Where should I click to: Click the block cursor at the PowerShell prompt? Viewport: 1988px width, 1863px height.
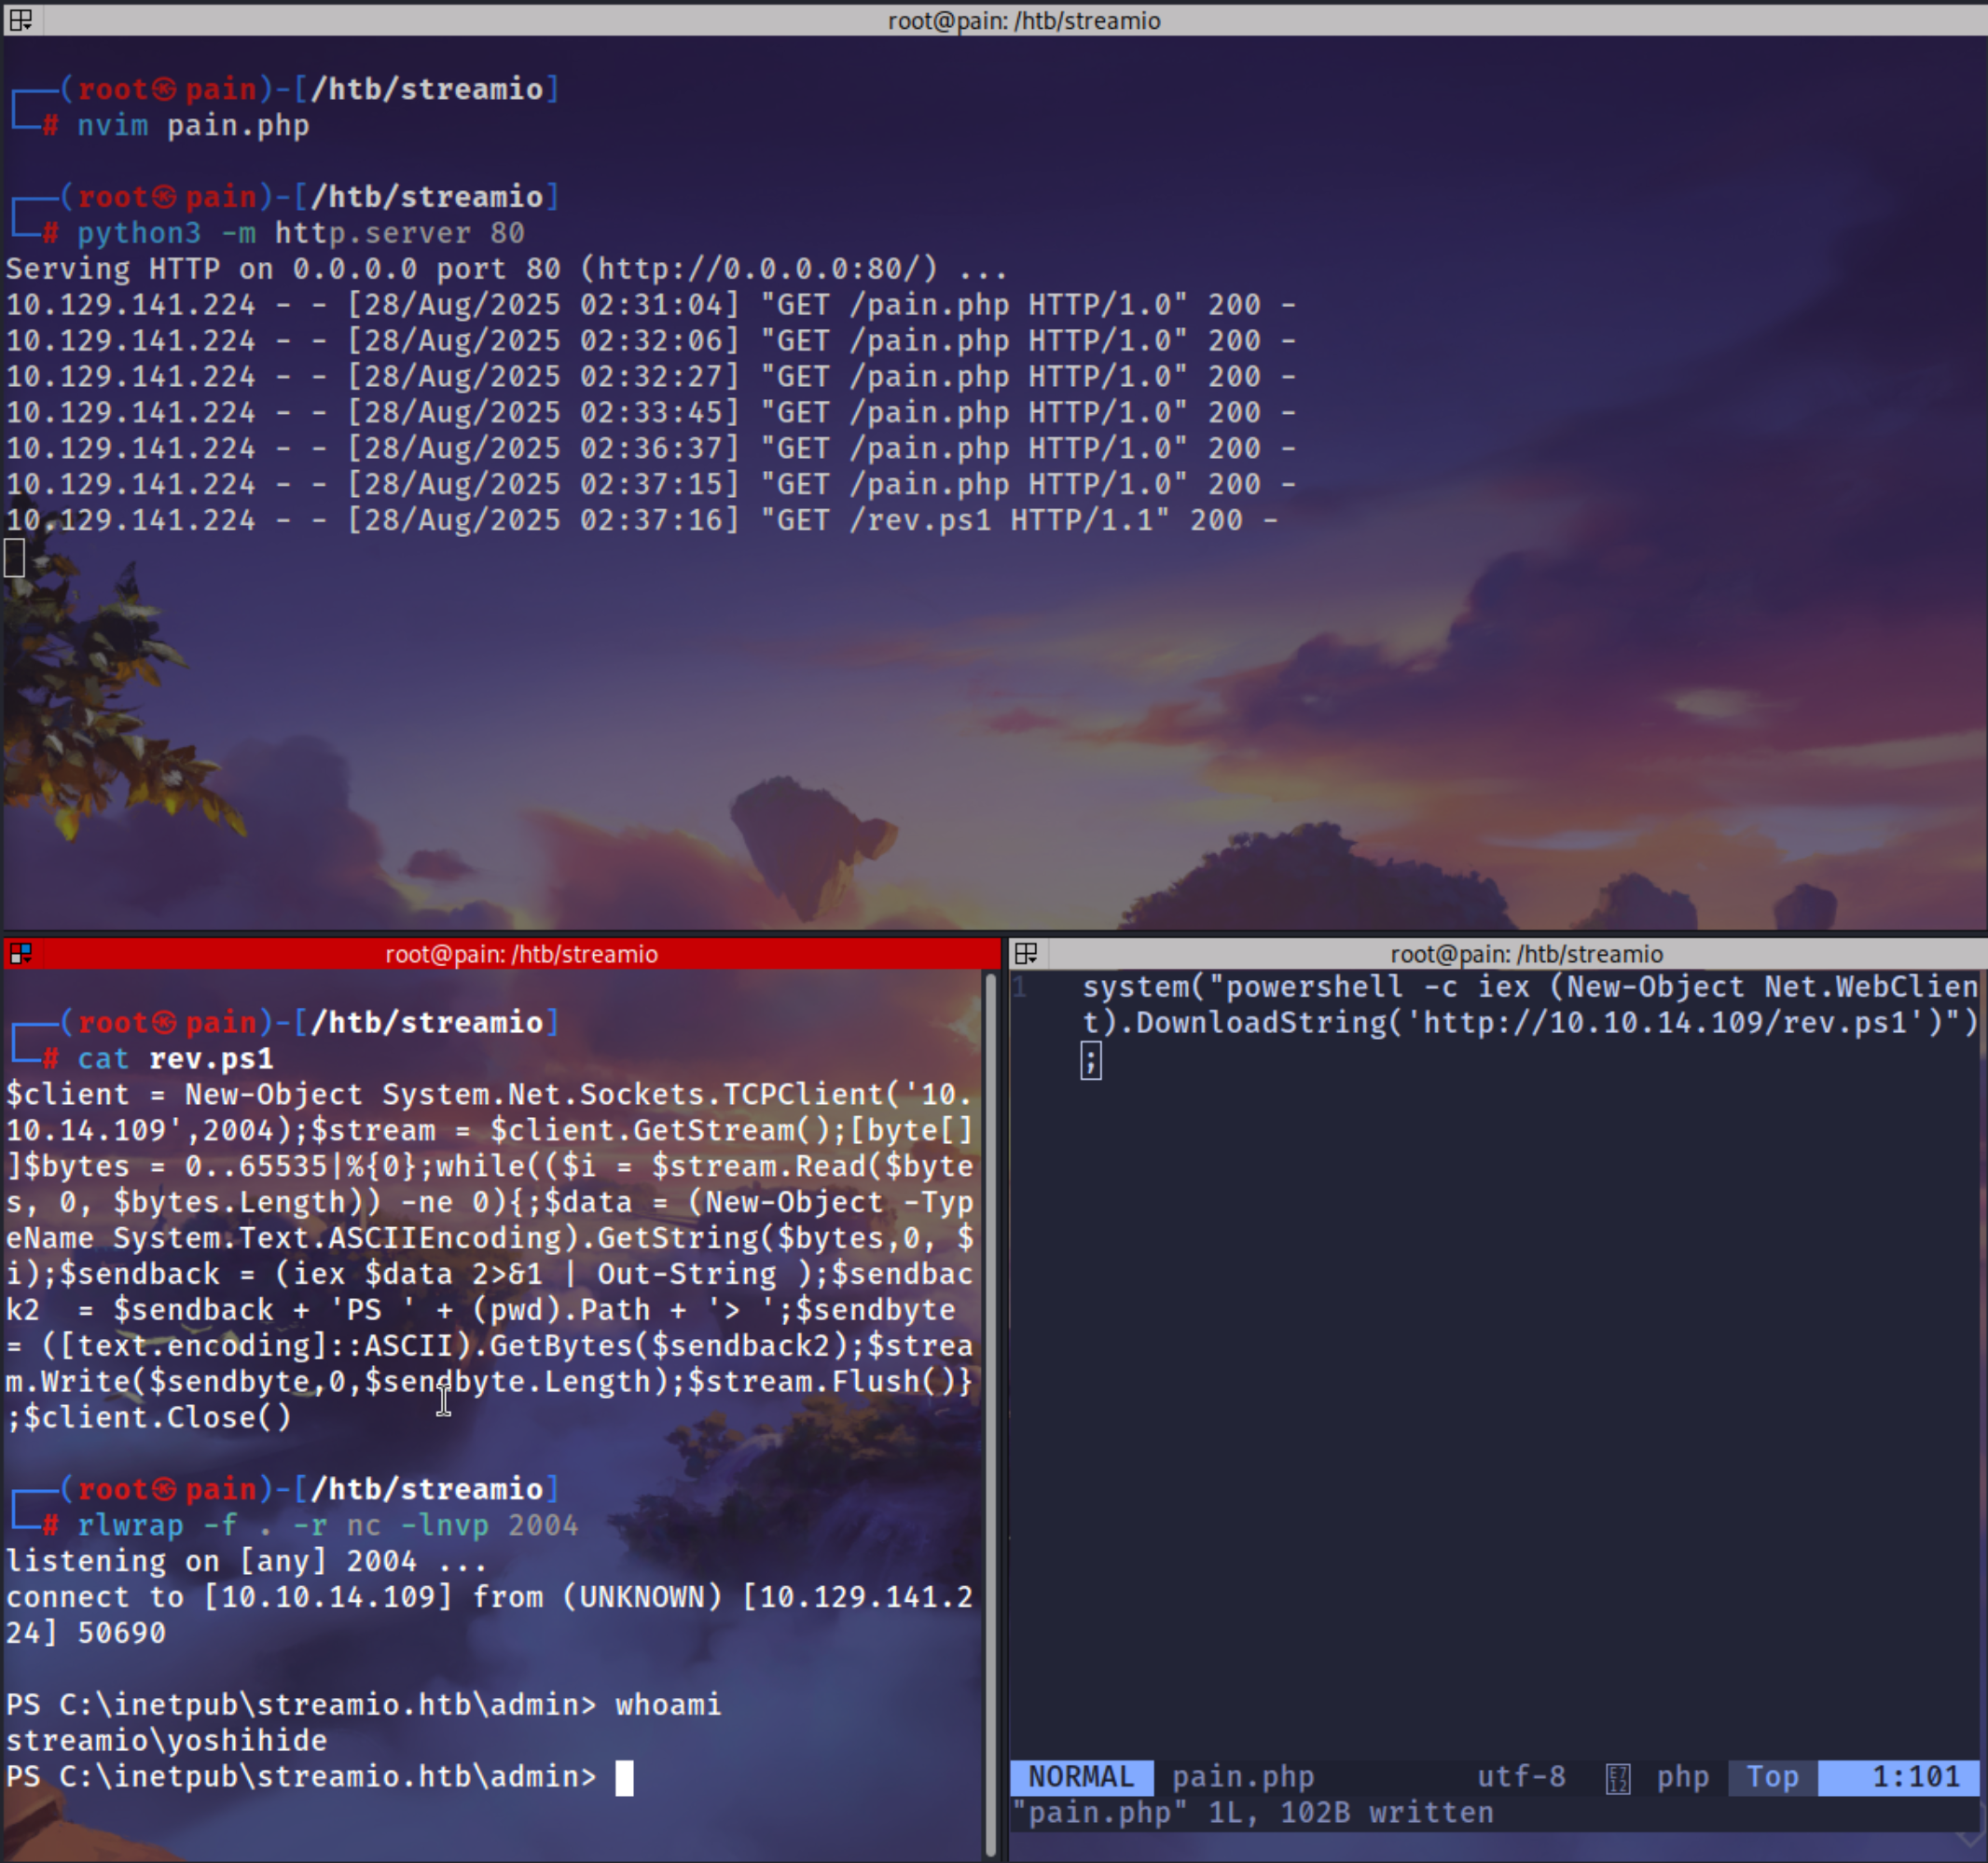[x=624, y=1777]
